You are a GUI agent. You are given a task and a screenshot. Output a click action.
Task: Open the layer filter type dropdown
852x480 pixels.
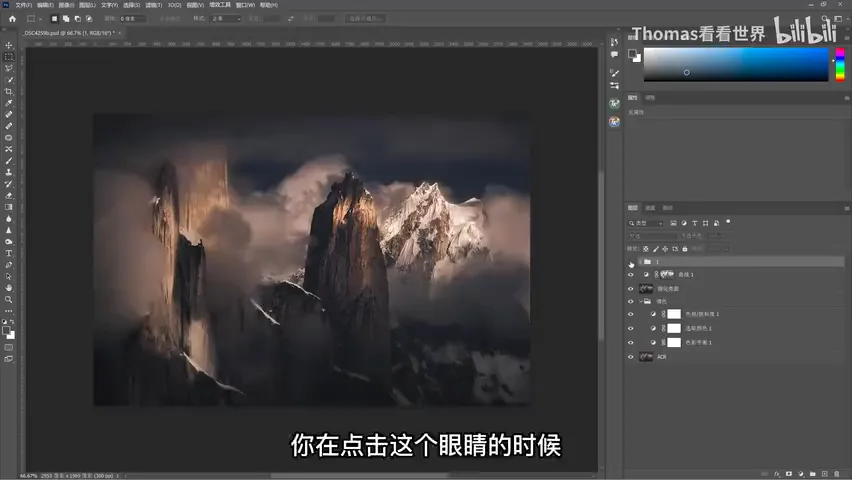(646, 223)
